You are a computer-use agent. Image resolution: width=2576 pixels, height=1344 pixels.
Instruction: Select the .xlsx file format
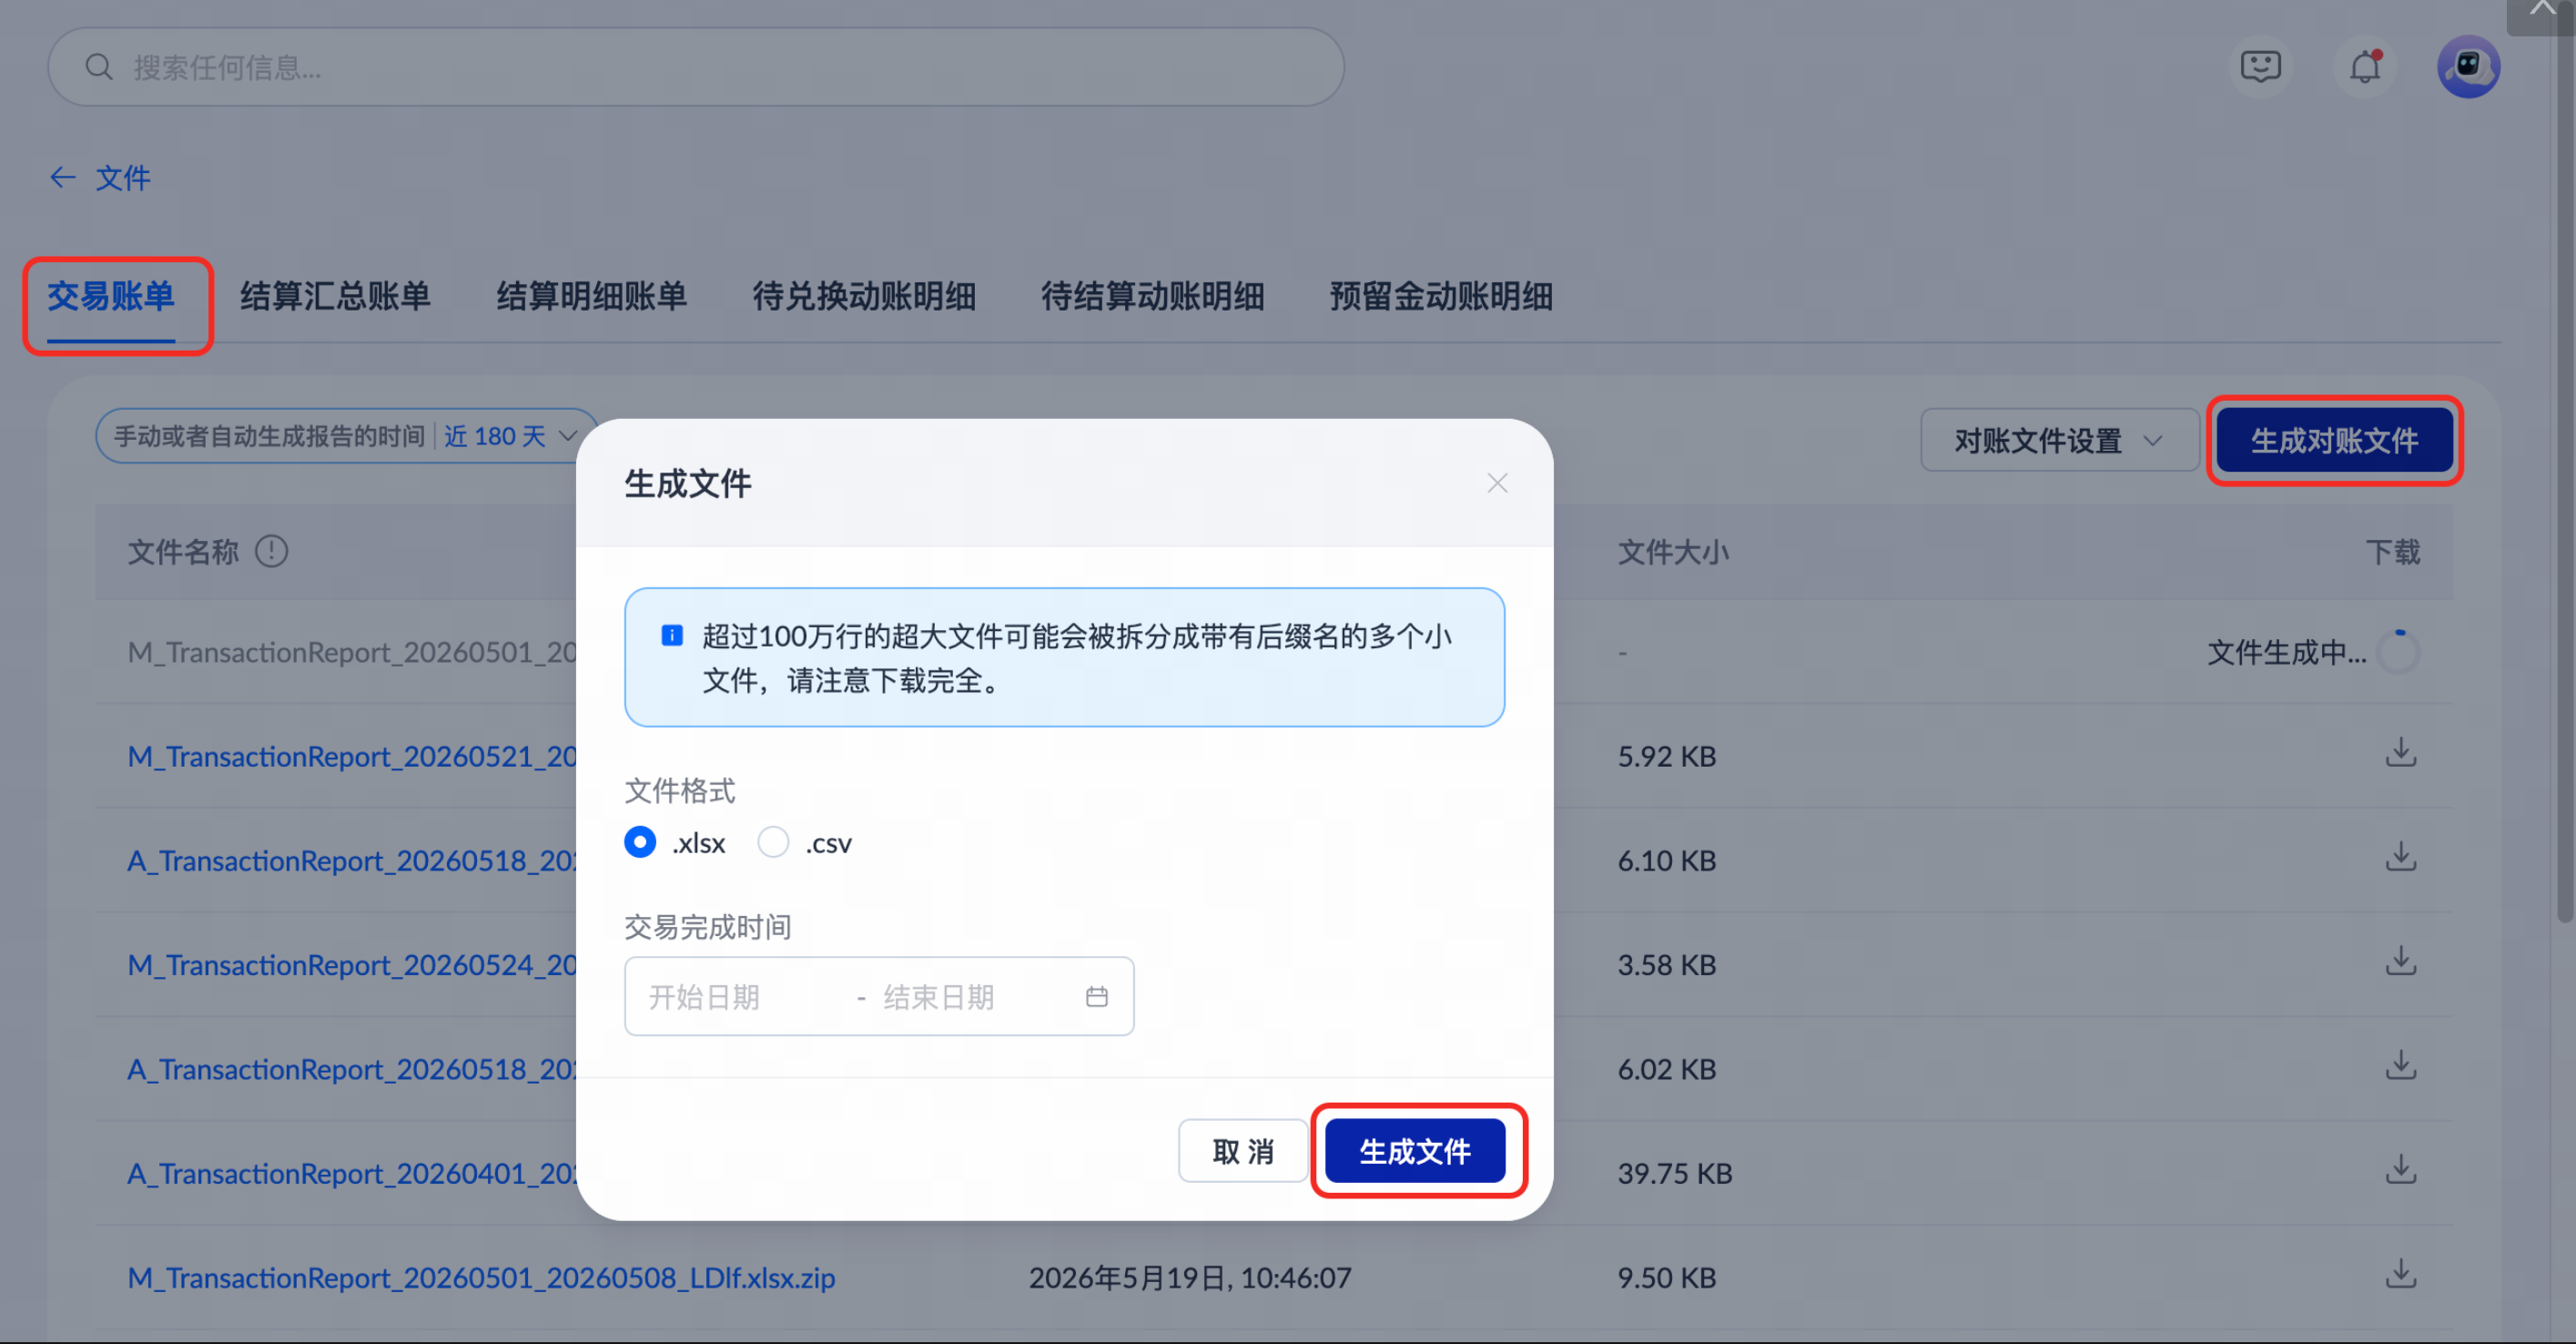click(640, 842)
